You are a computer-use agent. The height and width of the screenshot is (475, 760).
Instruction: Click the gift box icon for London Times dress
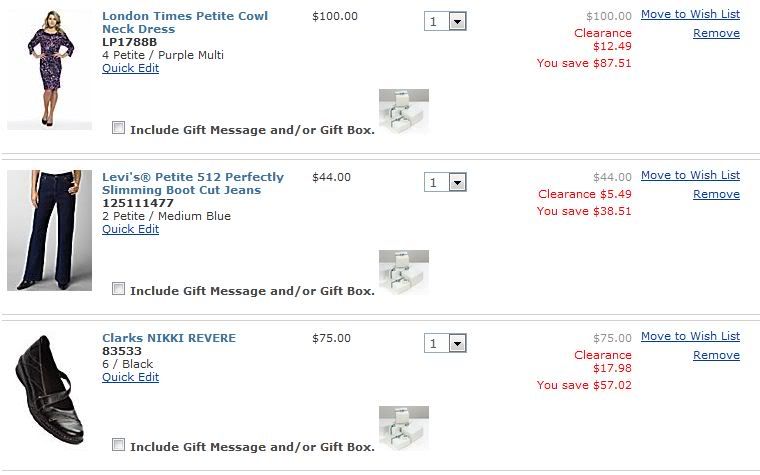click(403, 111)
